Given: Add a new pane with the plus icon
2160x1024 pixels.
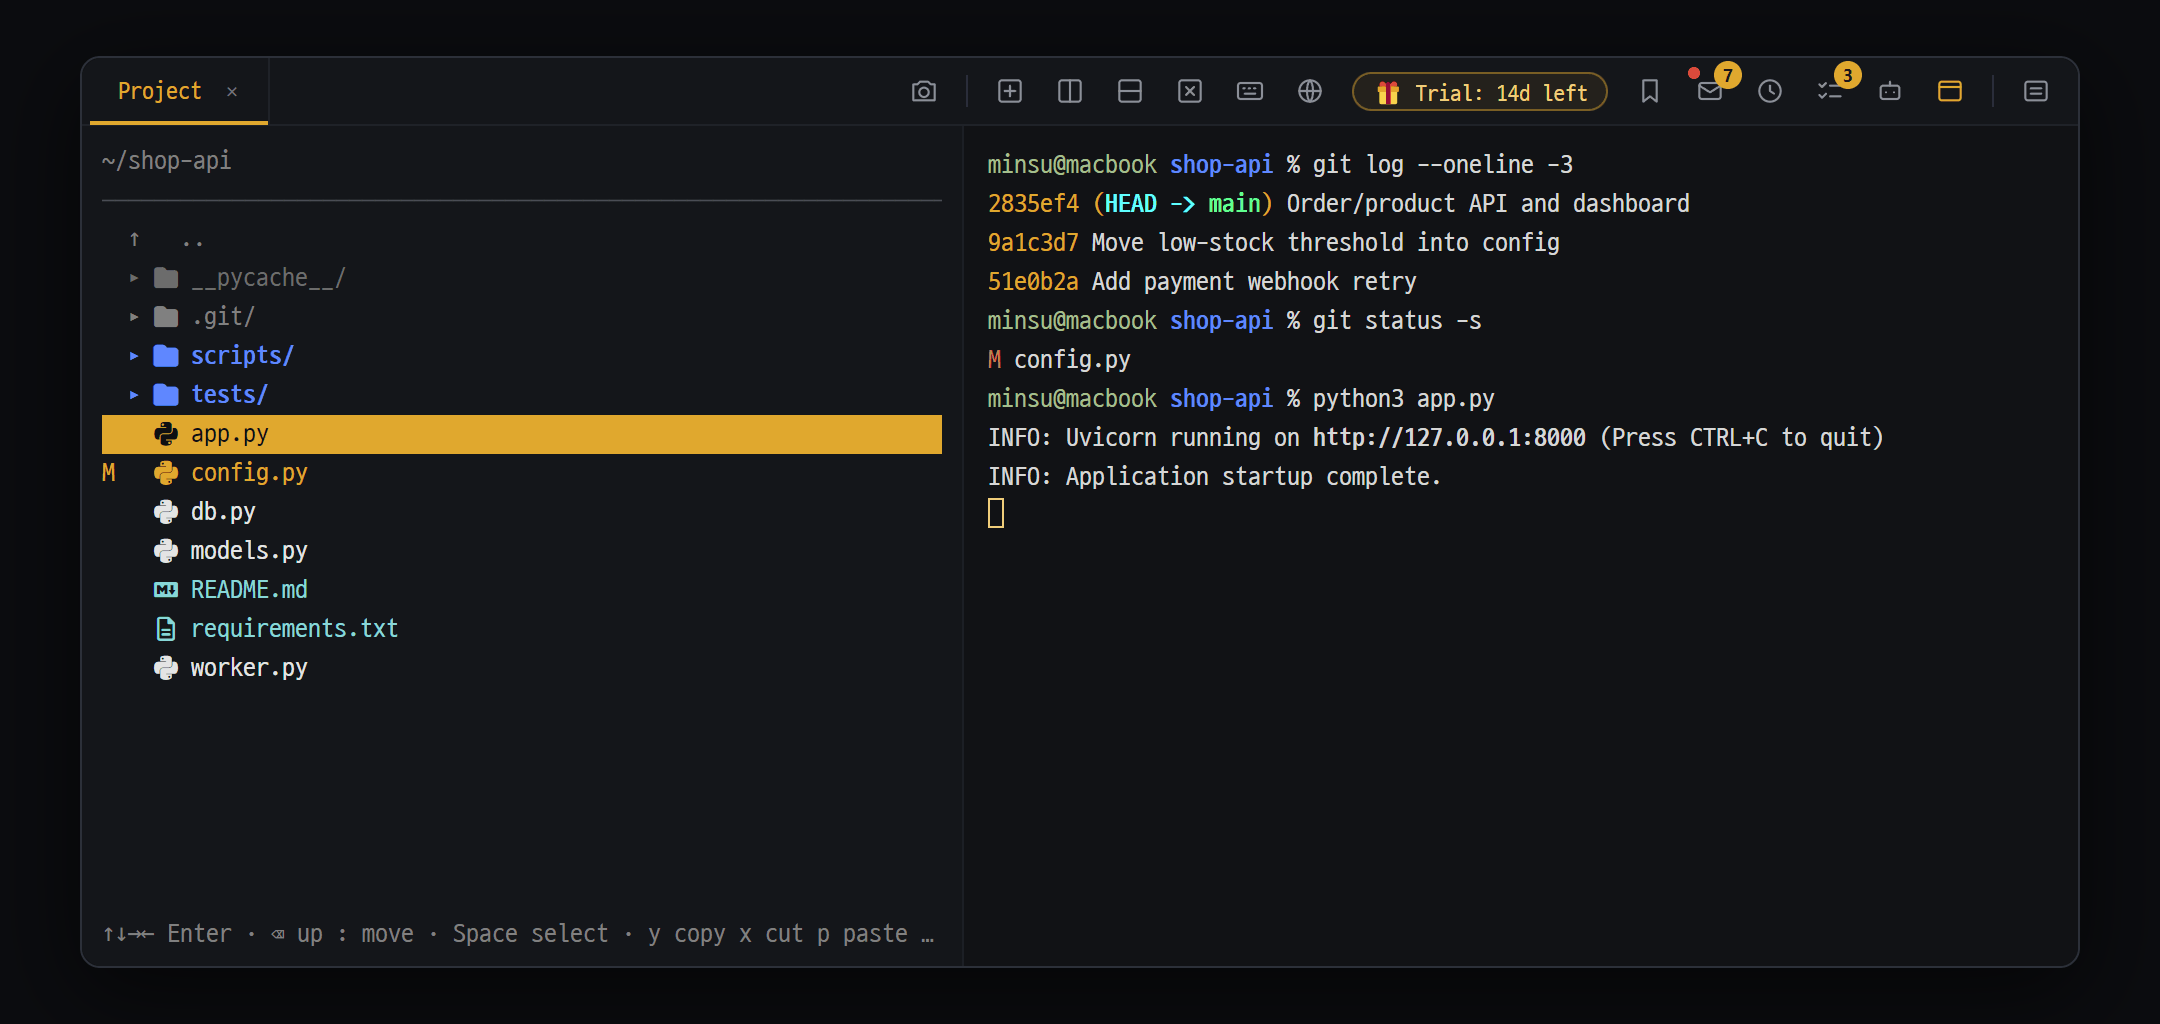Looking at the screenshot, I should (x=1010, y=92).
